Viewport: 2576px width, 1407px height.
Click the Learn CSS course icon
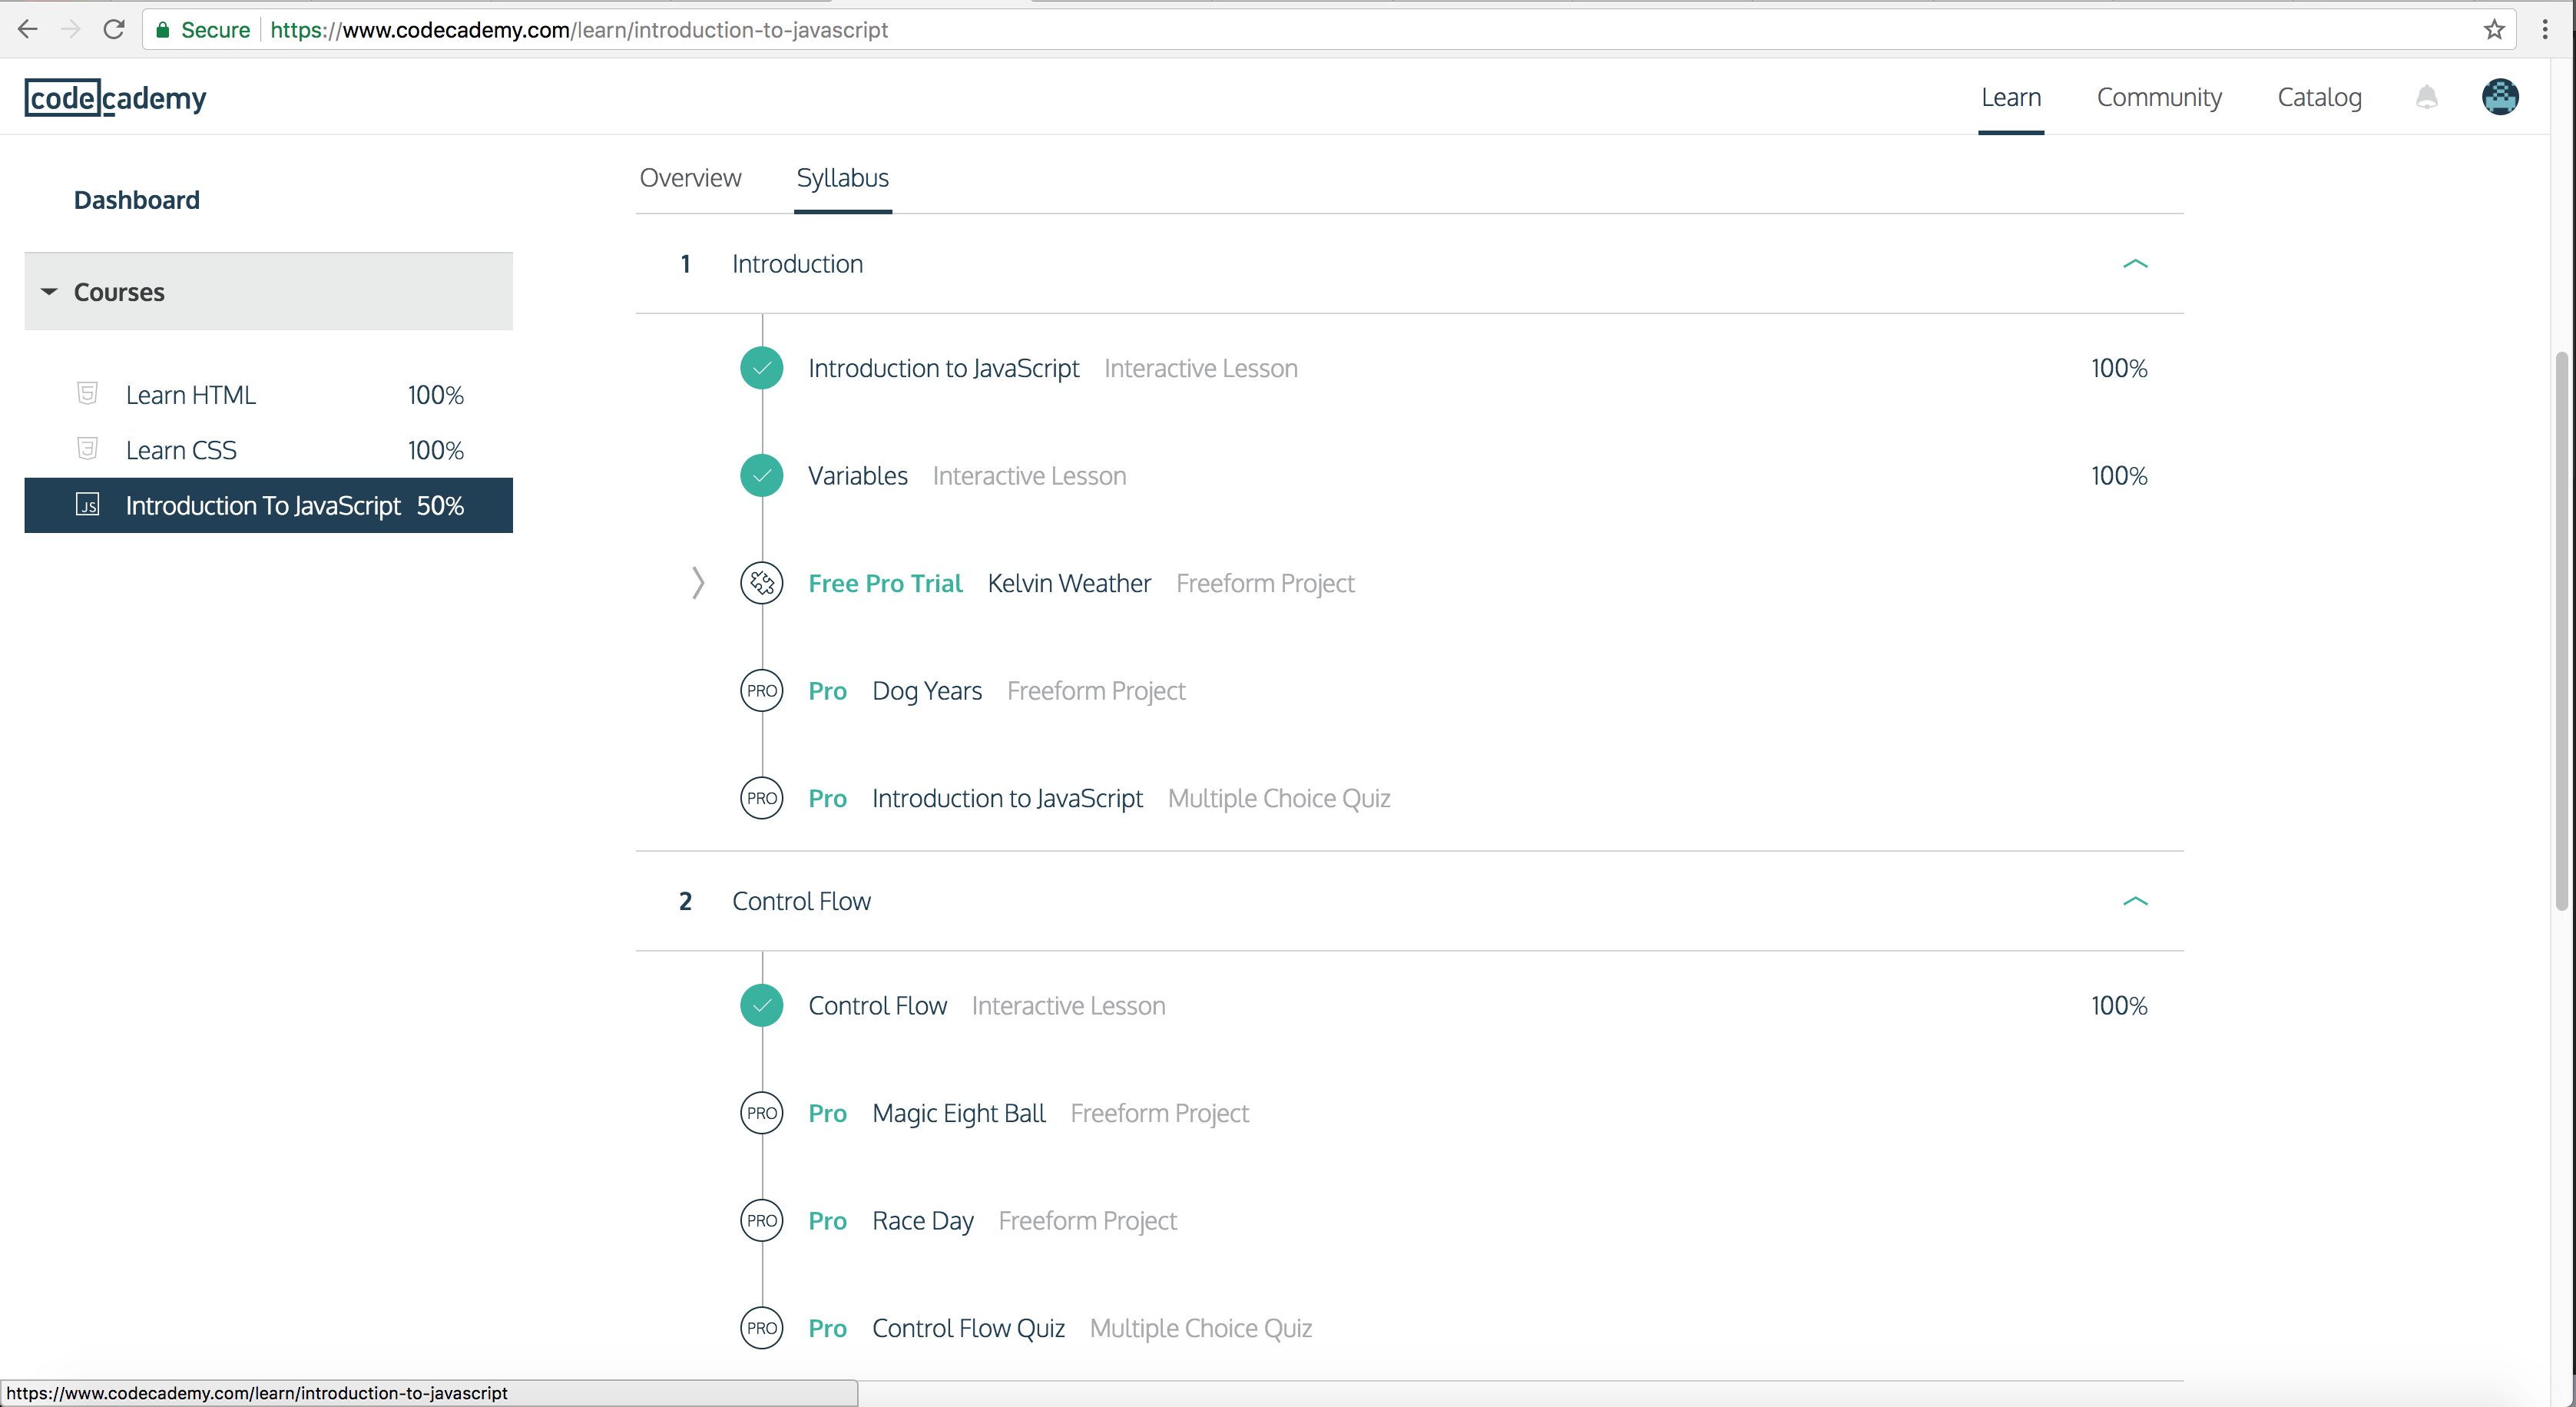[x=88, y=448]
